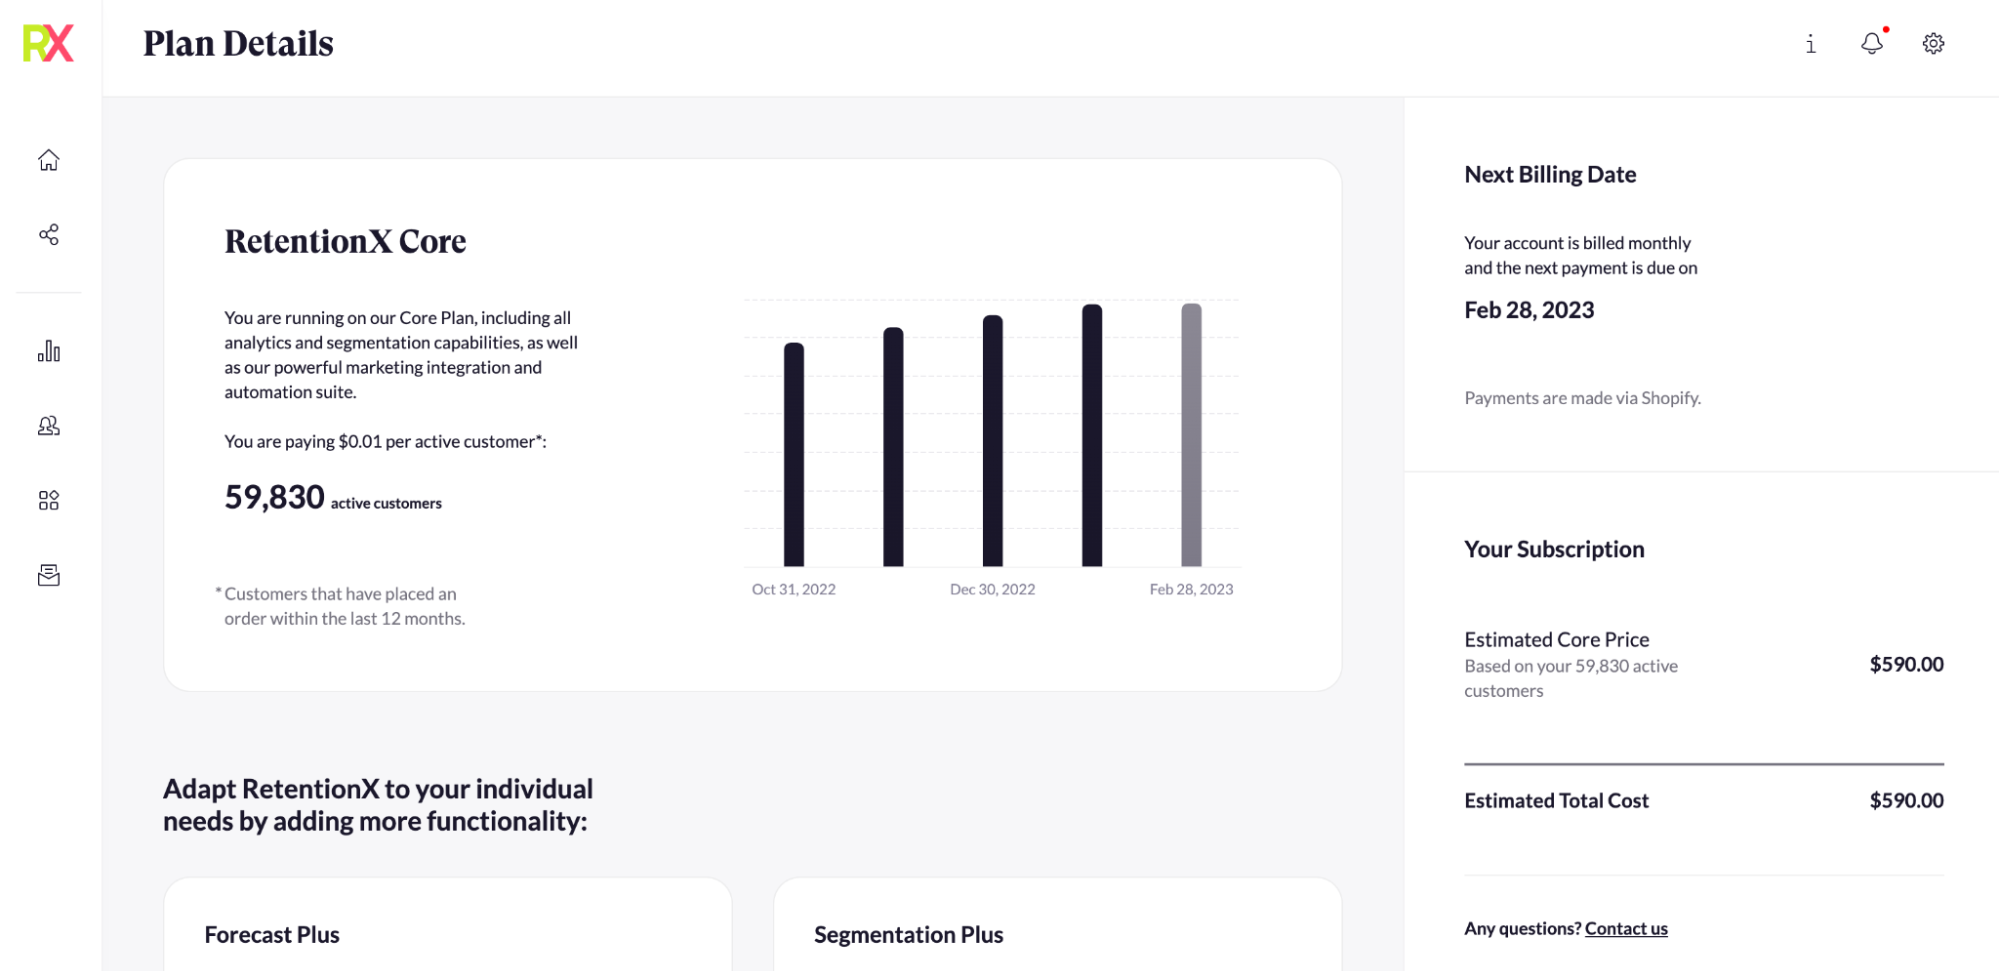The image size is (1999, 972).
Task: Open the Segmentation Plus add-on card
Action: coord(1057,932)
